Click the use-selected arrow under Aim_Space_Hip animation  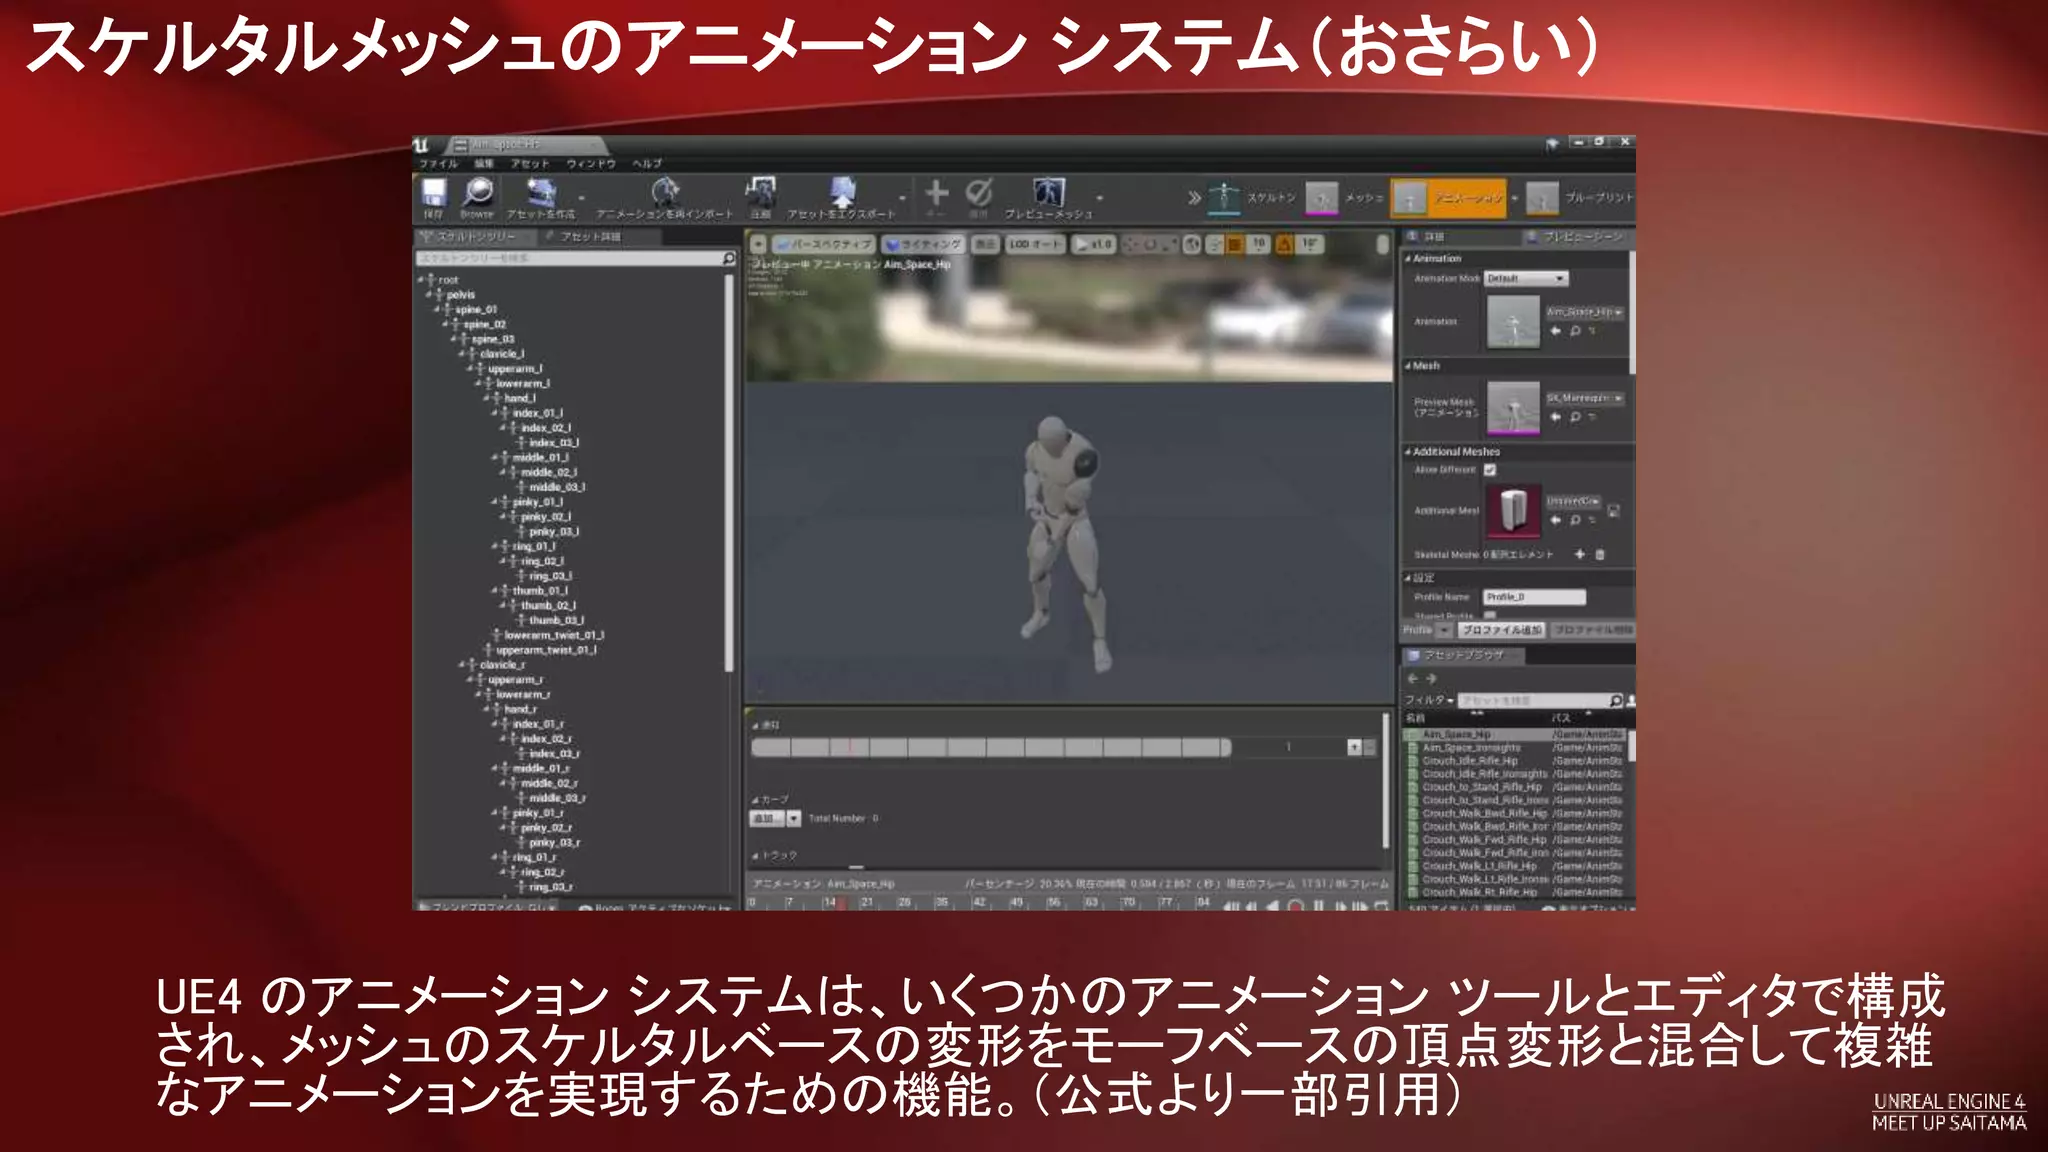tap(1555, 331)
